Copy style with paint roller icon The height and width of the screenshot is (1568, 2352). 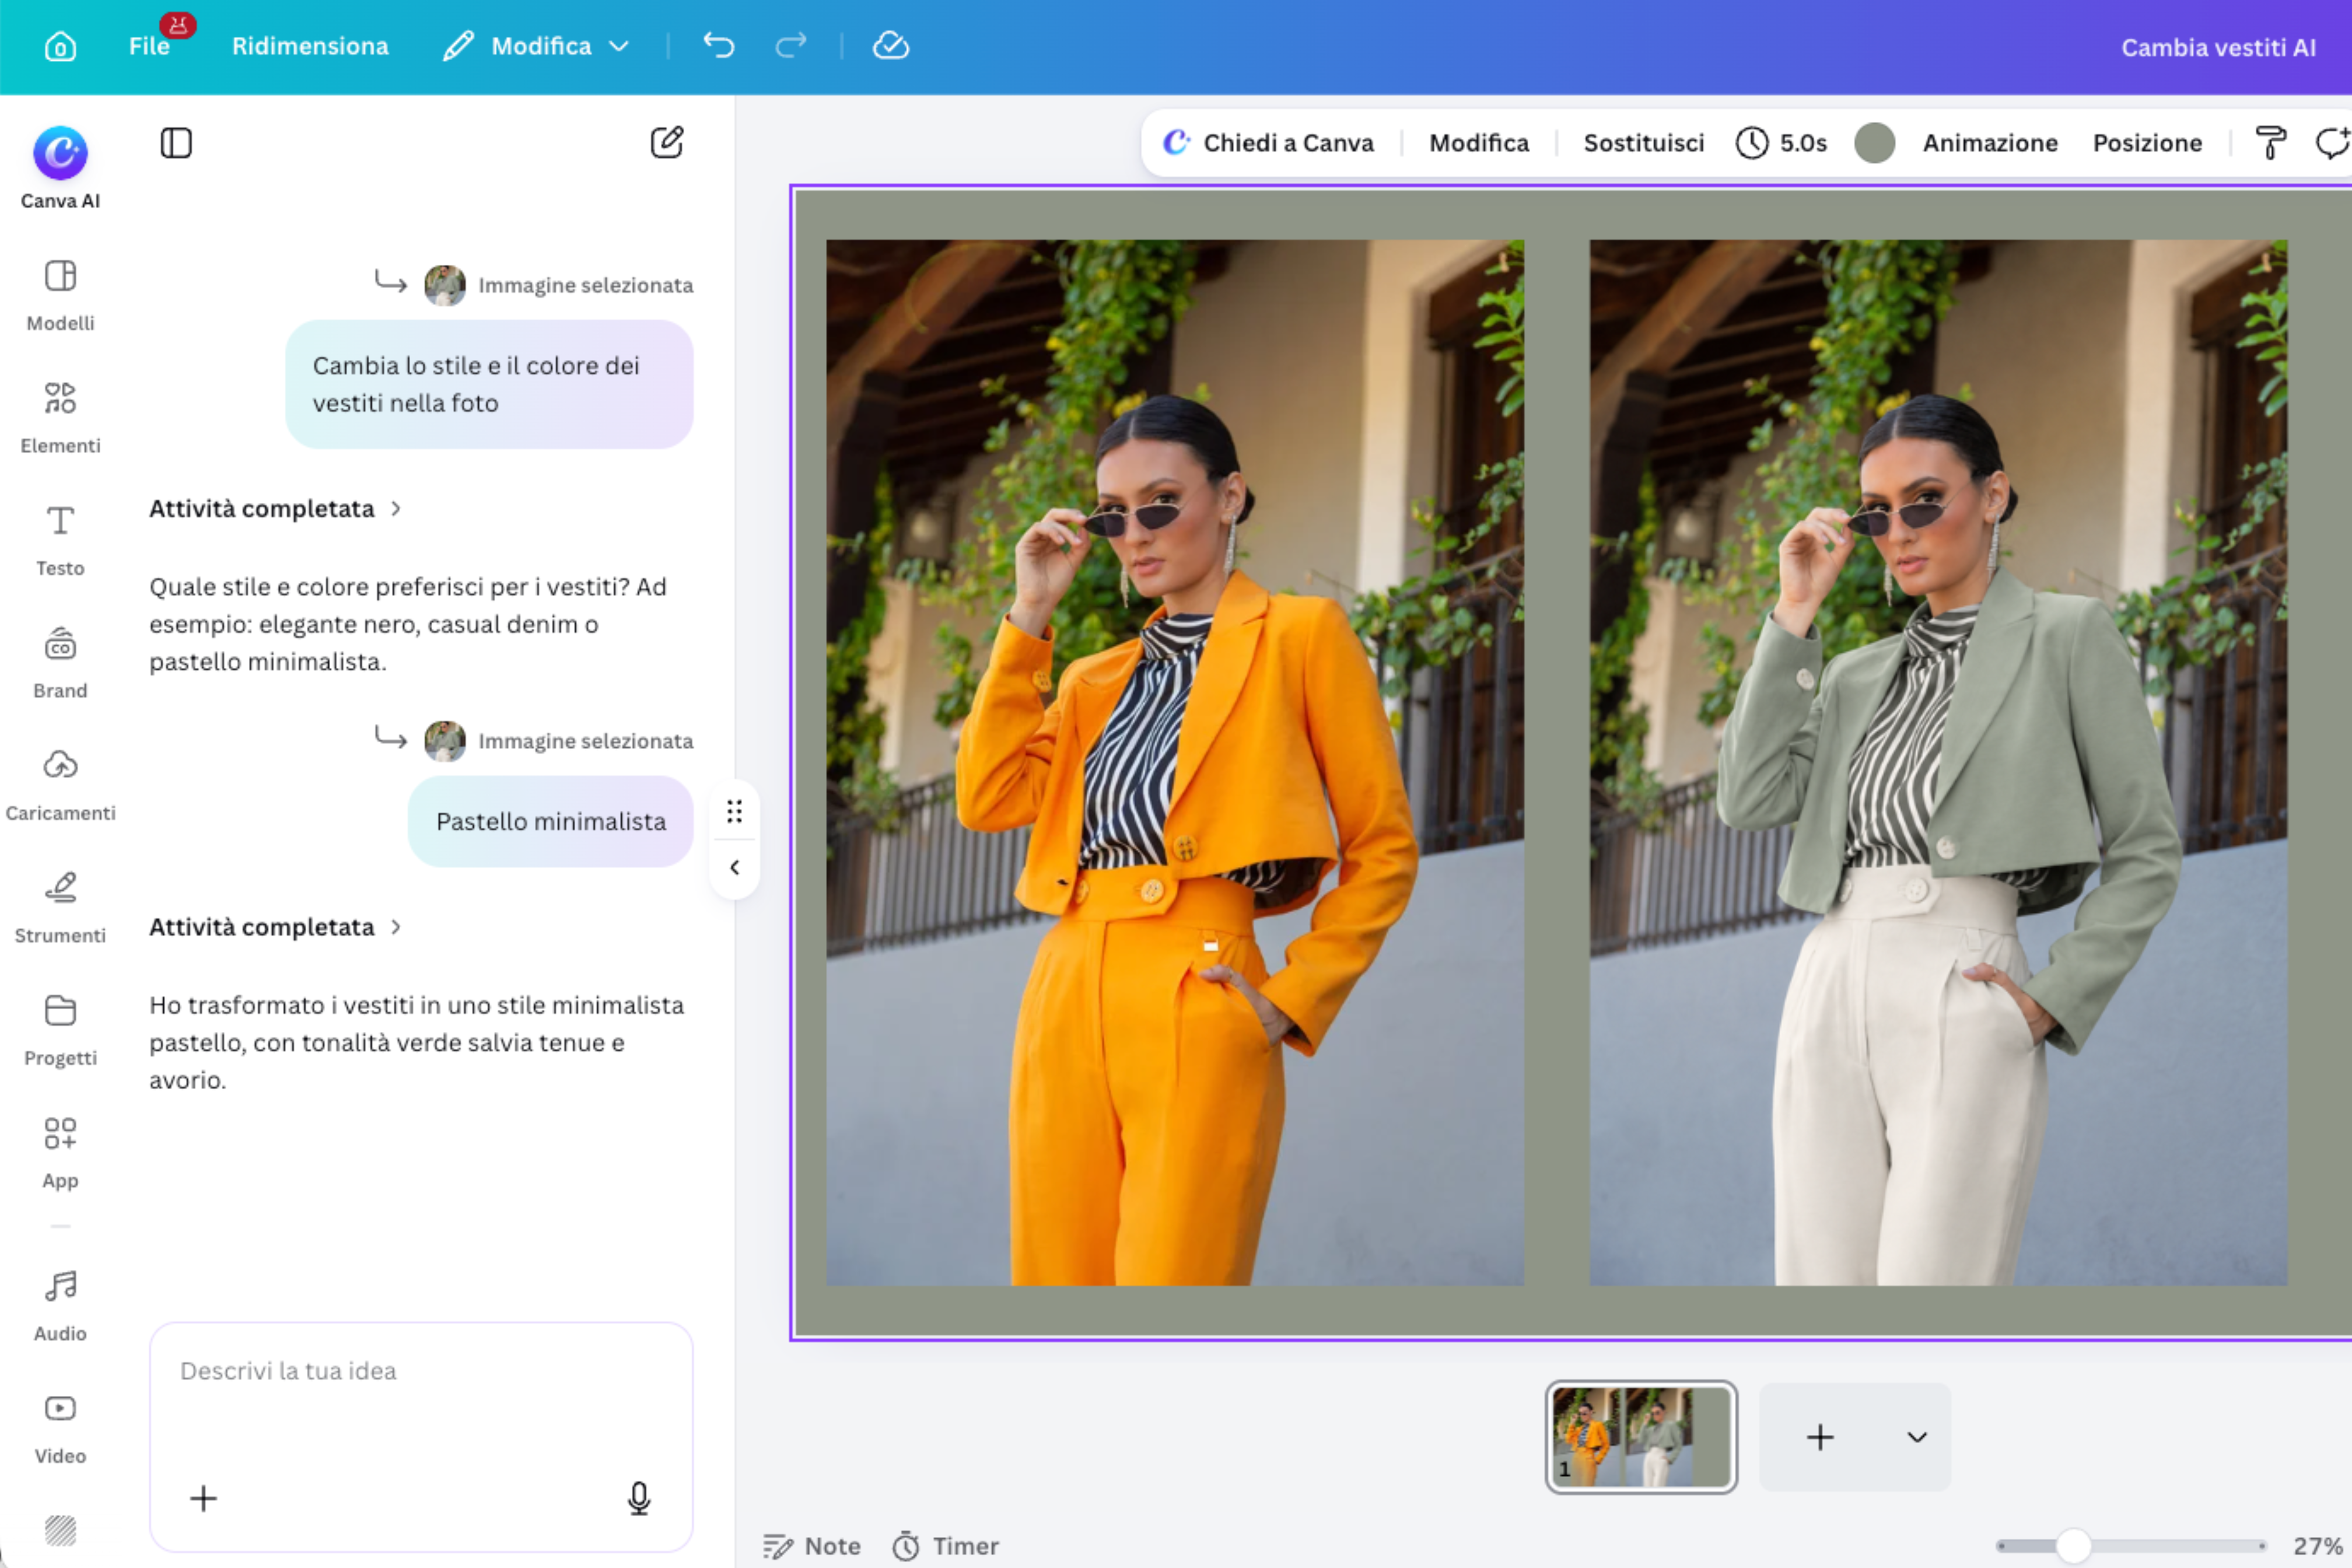pyautogui.click(x=2271, y=143)
